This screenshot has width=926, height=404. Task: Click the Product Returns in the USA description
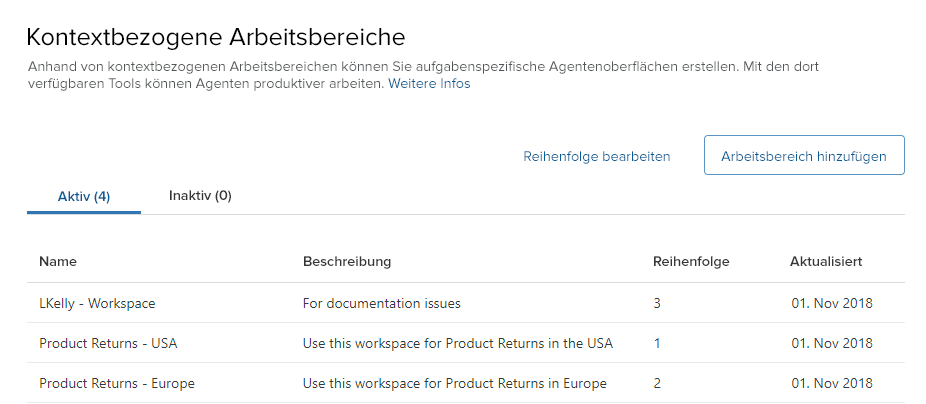[457, 343]
